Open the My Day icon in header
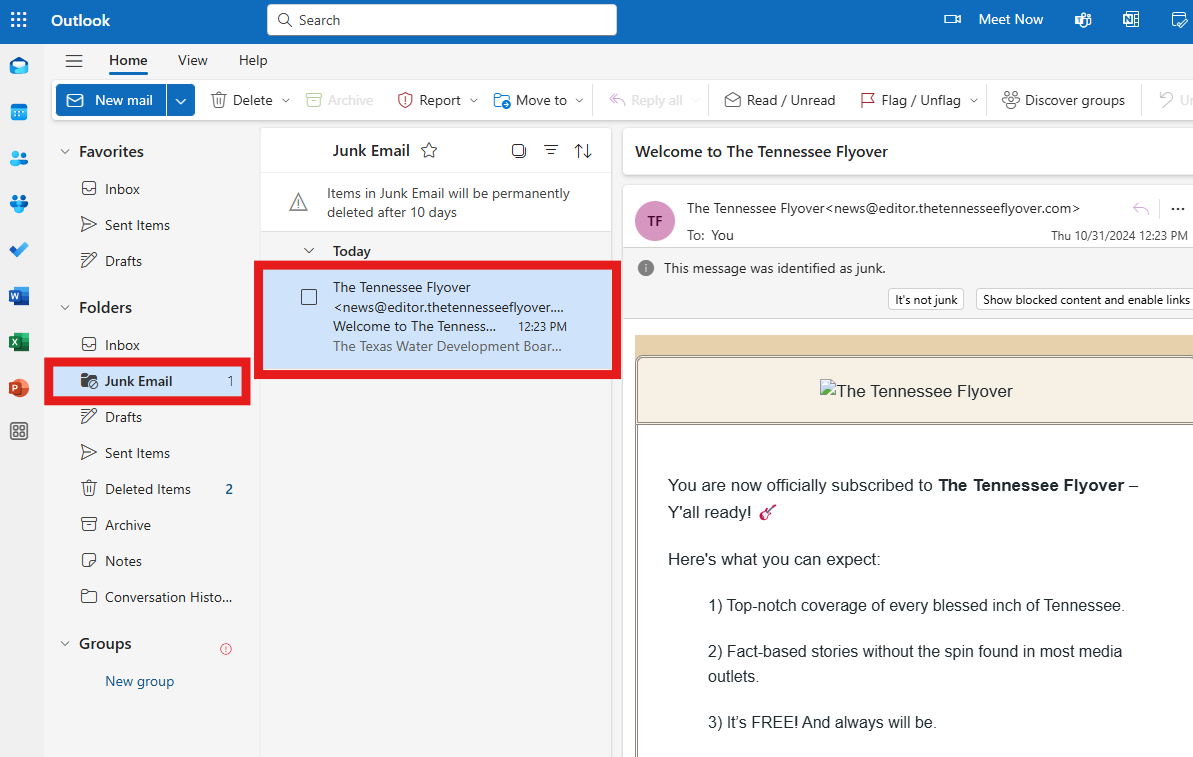This screenshot has width=1193, height=757. [1179, 20]
